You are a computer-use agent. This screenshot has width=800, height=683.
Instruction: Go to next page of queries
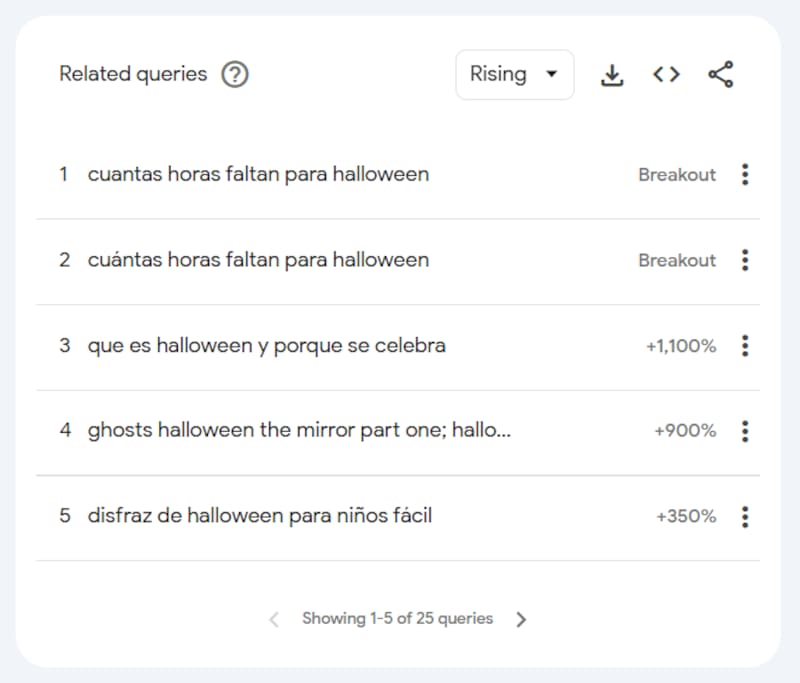[521, 619]
